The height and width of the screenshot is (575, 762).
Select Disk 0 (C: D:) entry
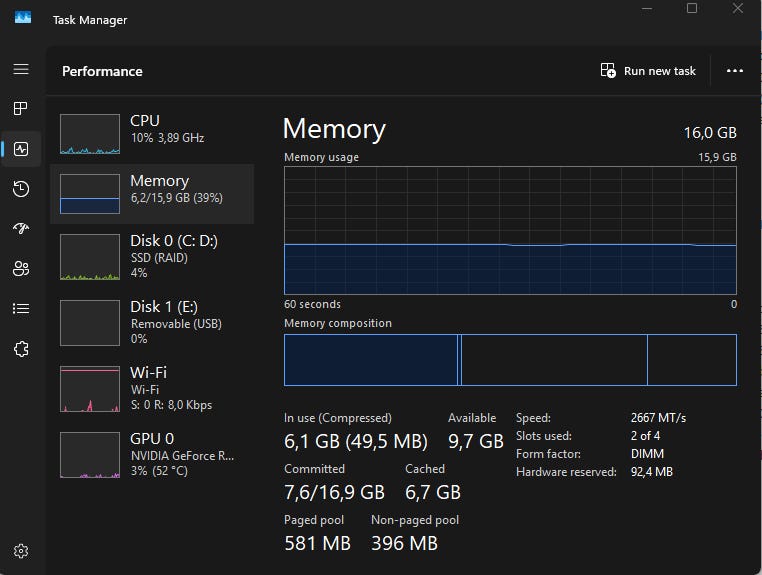[152, 255]
